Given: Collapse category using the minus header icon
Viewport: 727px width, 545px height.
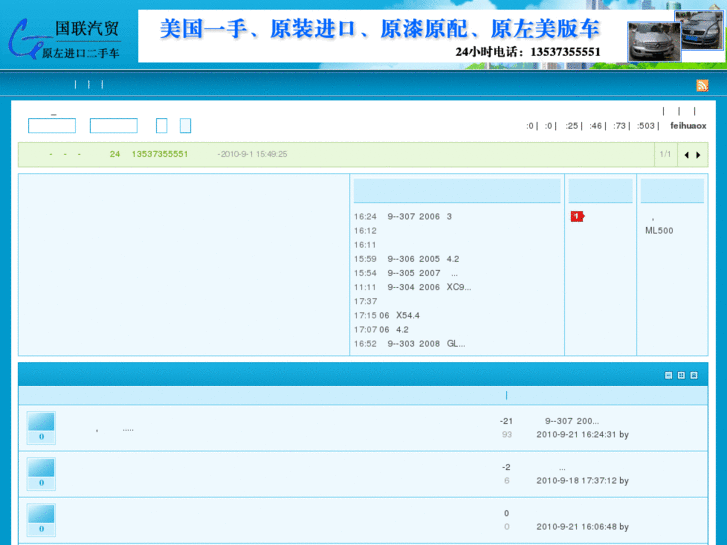Looking at the screenshot, I should click(668, 375).
